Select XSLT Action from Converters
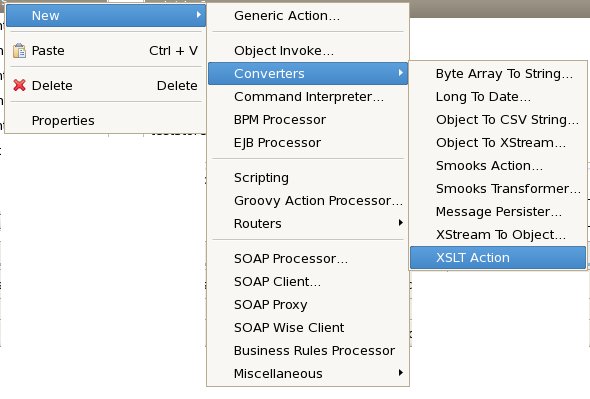 pyautogui.click(x=498, y=258)
